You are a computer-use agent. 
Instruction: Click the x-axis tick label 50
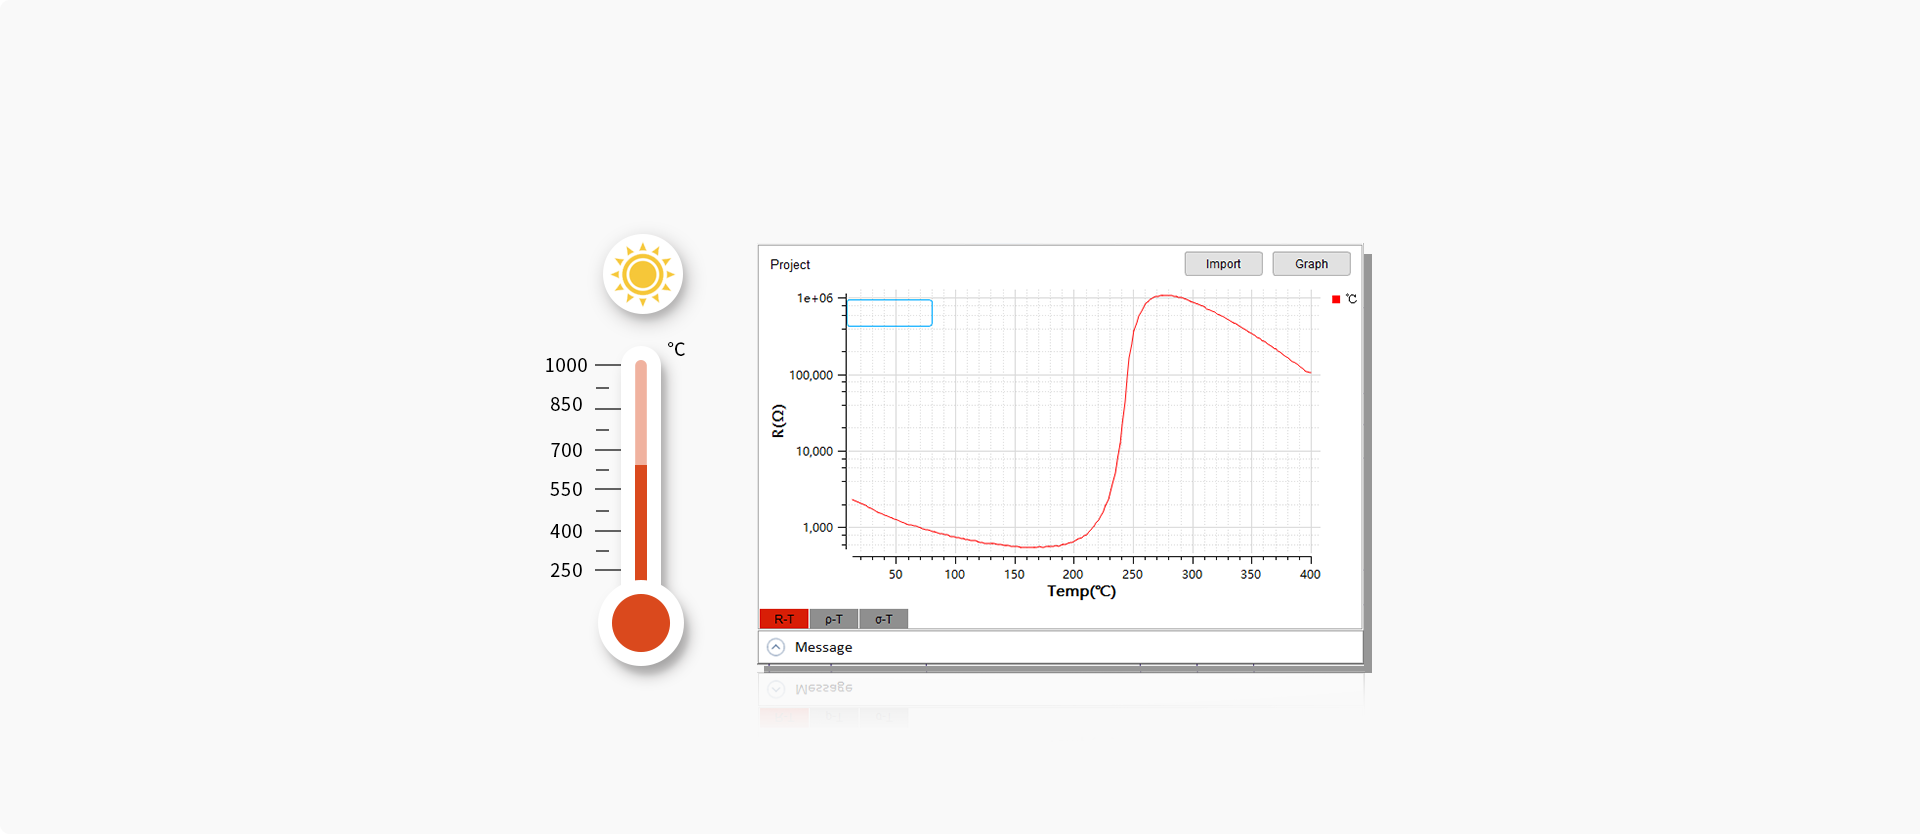[x=896, y=574]
